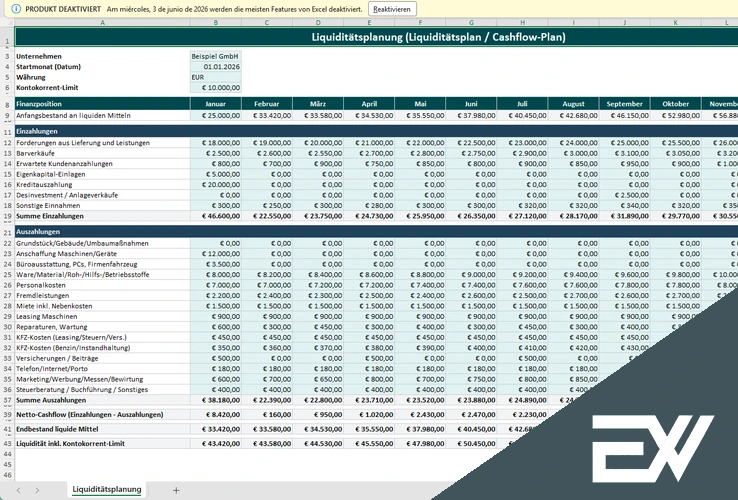738x500 pixels.
Task: Click the next sheet navigation arrow
Action: [x=37, y=490]
